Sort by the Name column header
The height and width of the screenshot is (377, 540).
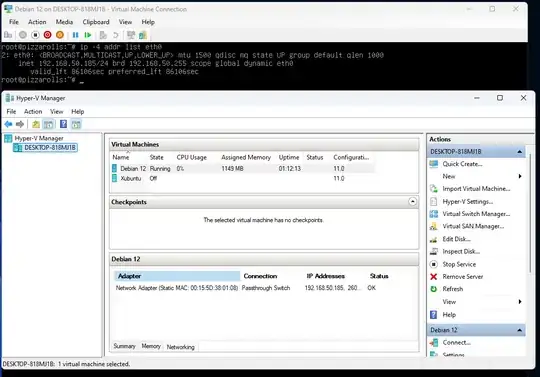click(121, 157)
